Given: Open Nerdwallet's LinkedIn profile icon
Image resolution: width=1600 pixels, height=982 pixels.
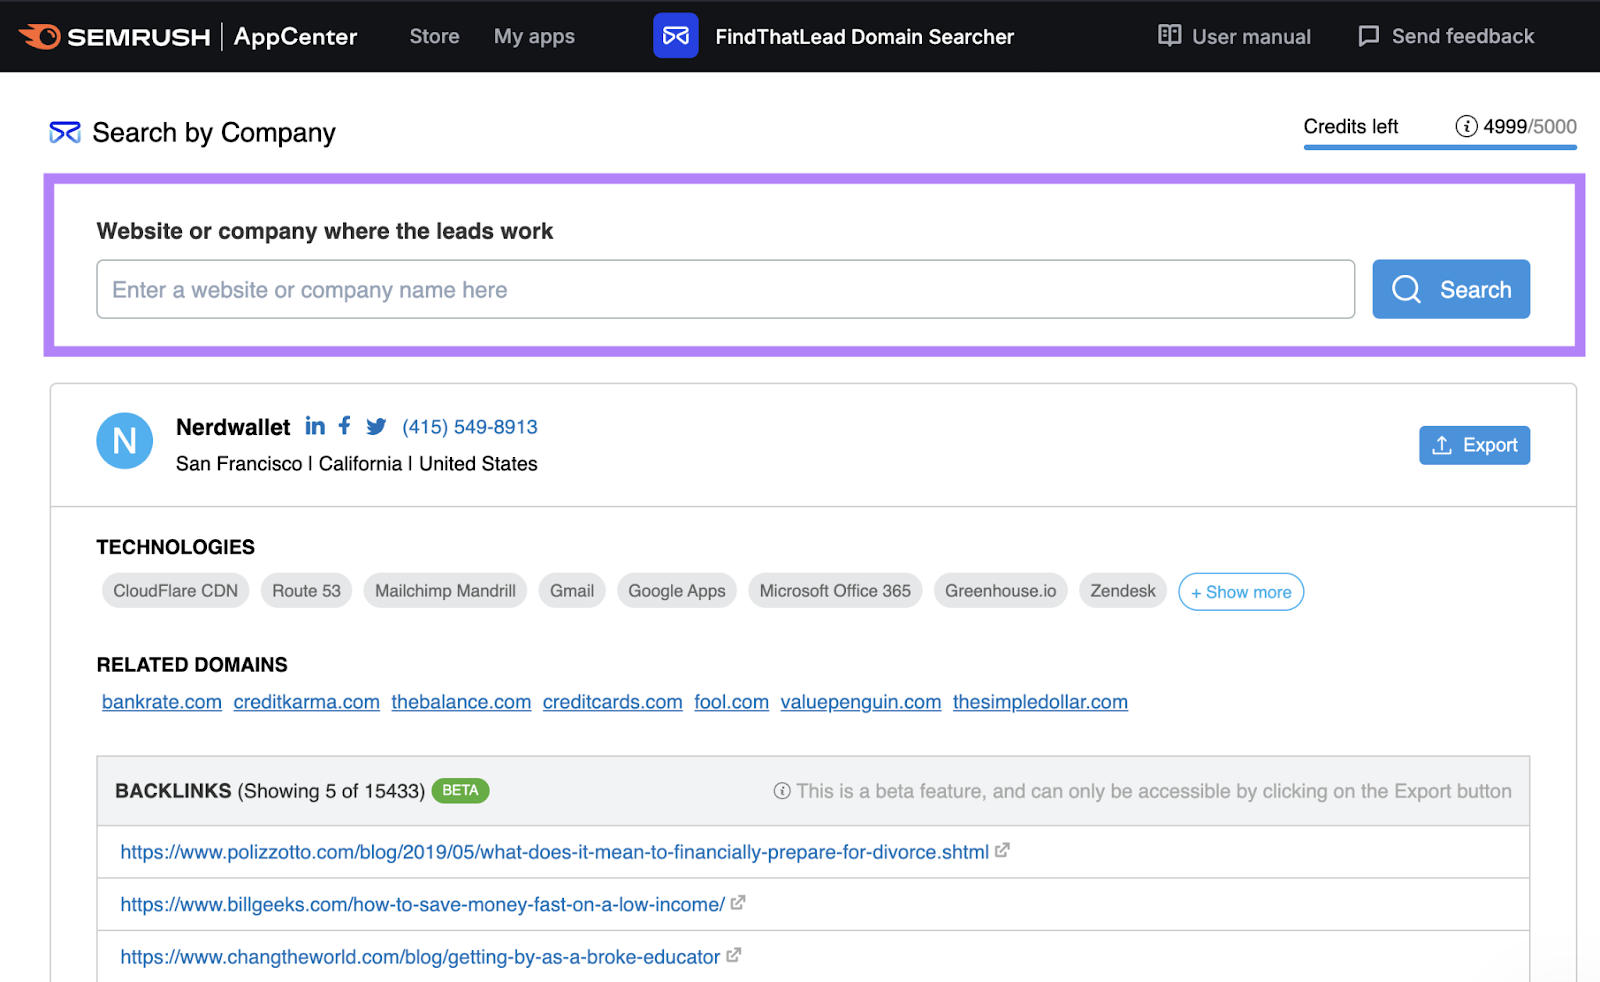Looking at the screenshot, I should pyautogui.click(x=314, y=426).
